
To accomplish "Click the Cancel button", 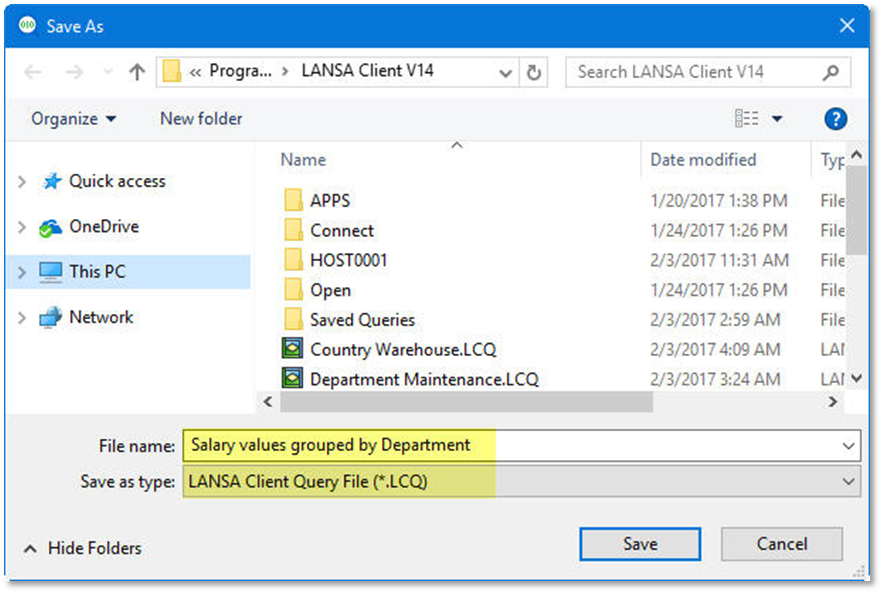I will pos(782,544).
